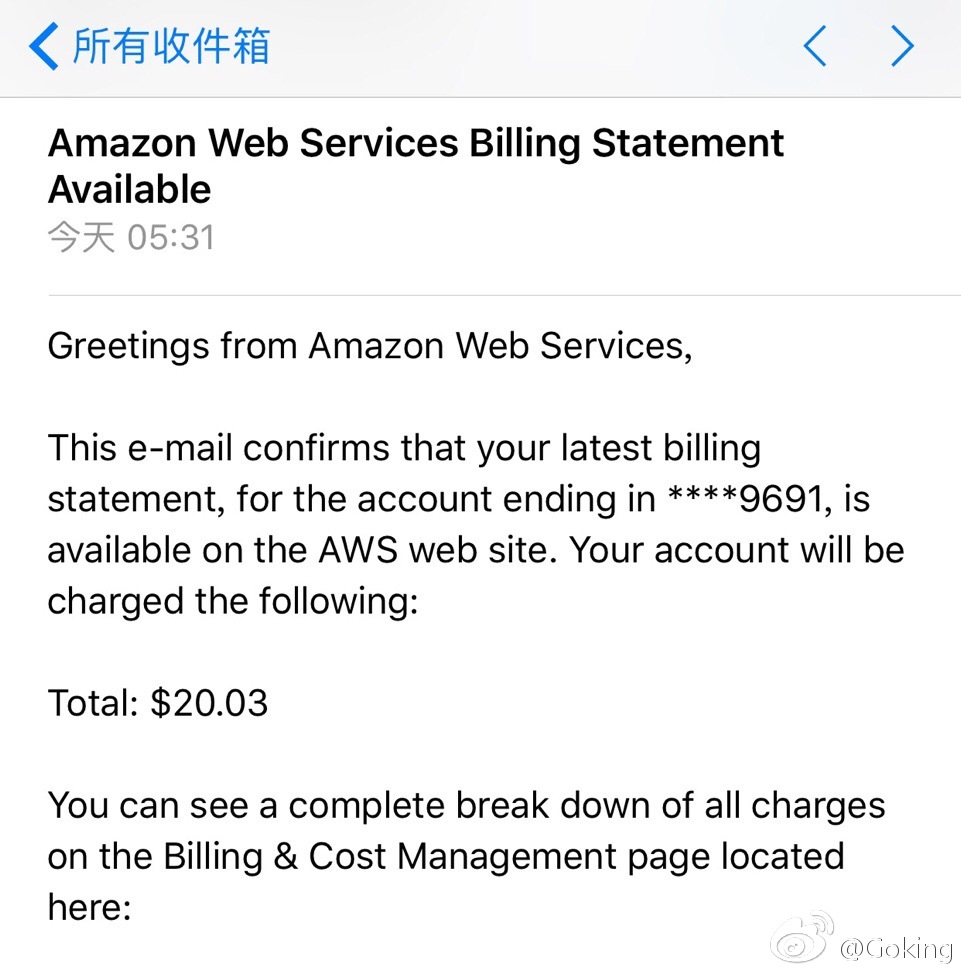Open the next message with right arrow

[902, 46]
